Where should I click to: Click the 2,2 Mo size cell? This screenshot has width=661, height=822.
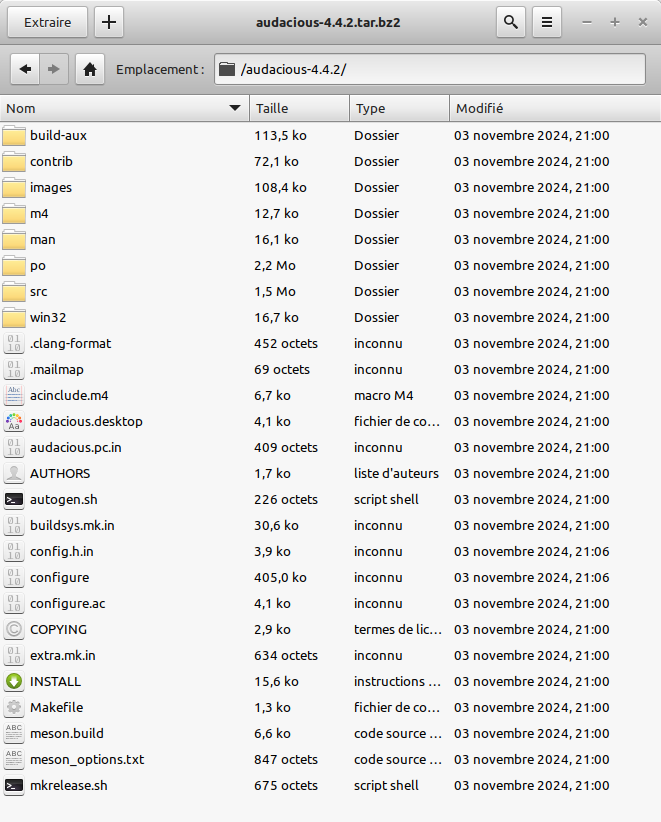[x=275, y=266]
